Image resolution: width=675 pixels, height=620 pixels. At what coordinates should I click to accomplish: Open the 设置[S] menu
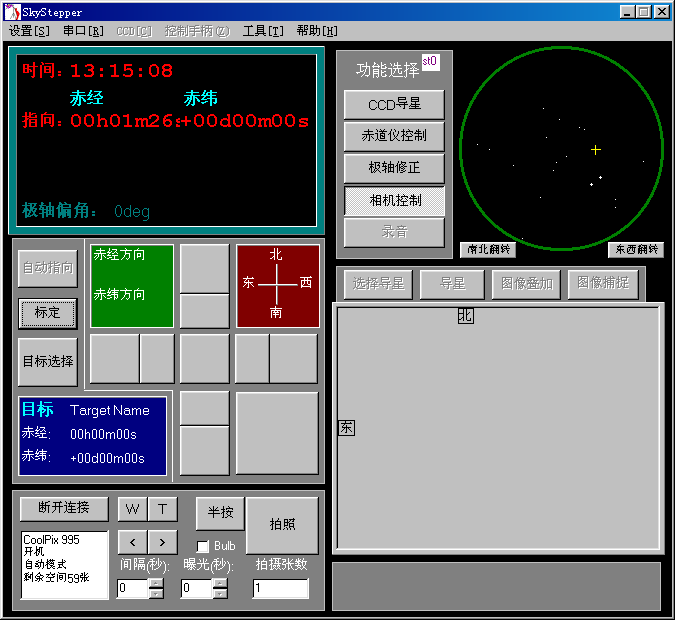[x=29, y=31]
